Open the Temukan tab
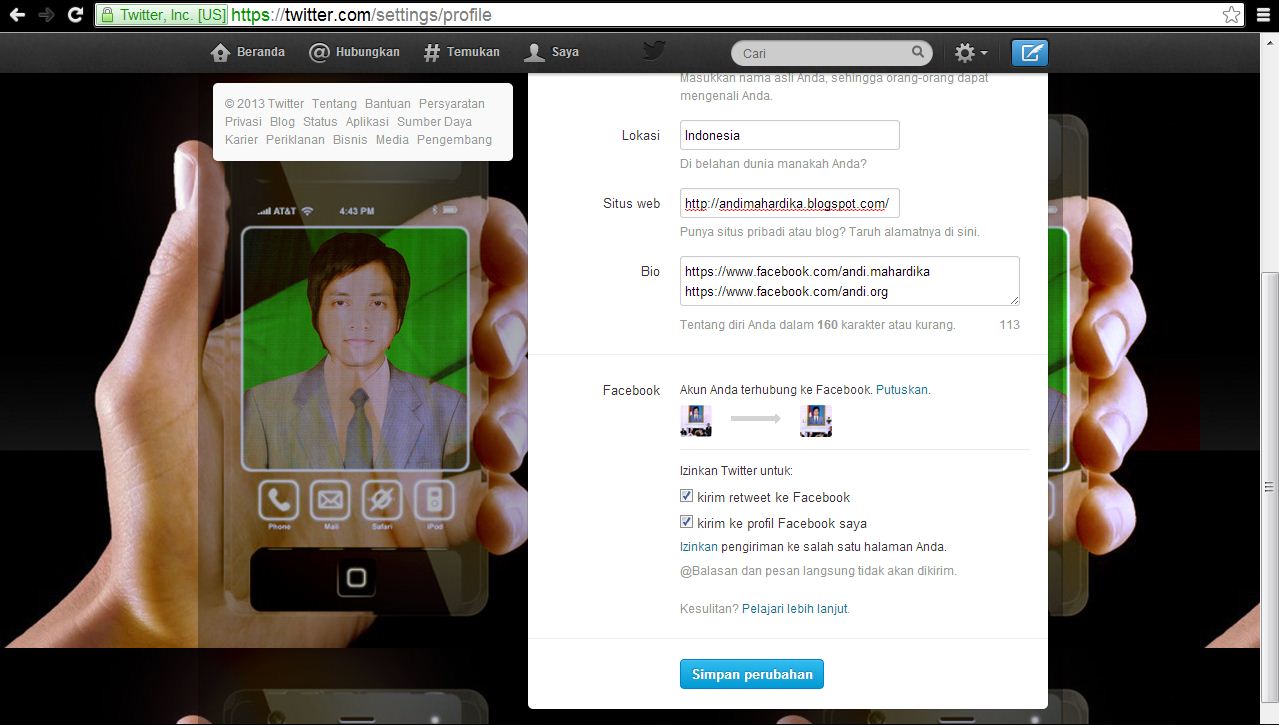Screen dimensions: 1279x725 (461, 52)
